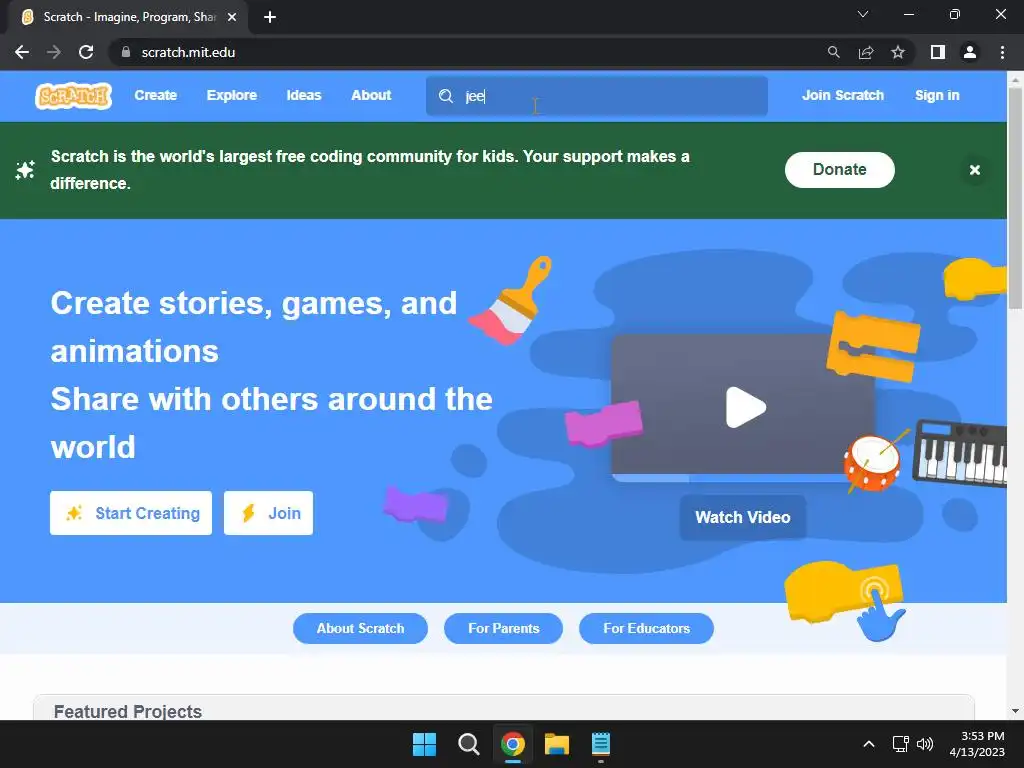Screen dimensions: 1024x768
Task: Play the intro video with play icon
Action: point(745,408)
